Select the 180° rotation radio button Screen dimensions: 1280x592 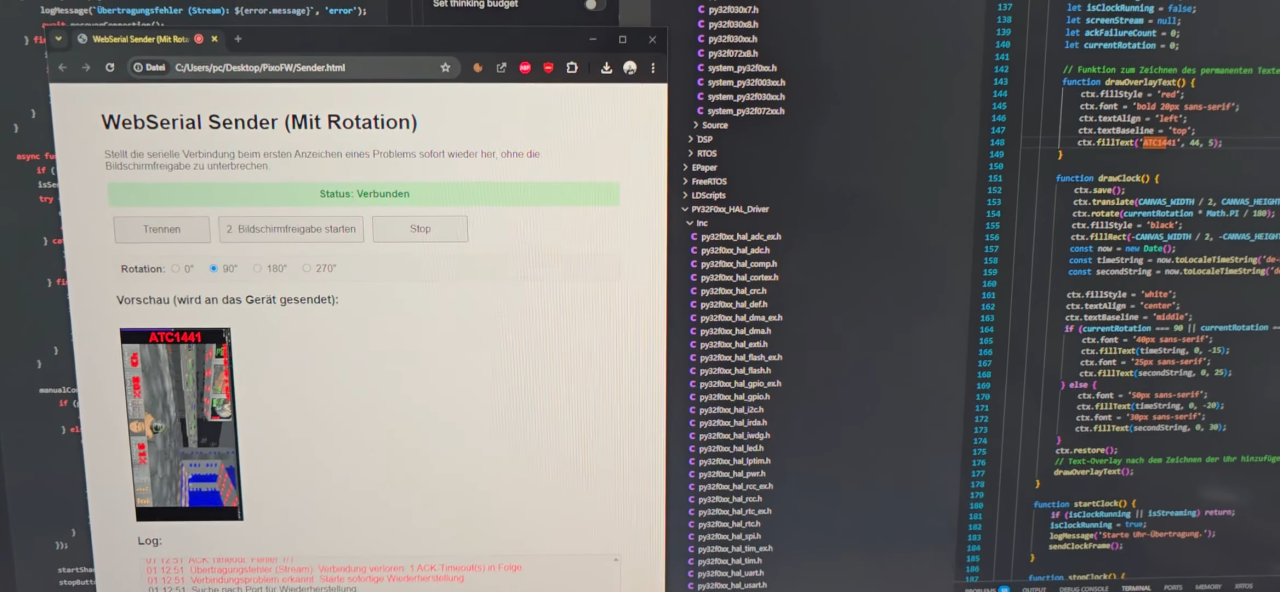point(257,269)
